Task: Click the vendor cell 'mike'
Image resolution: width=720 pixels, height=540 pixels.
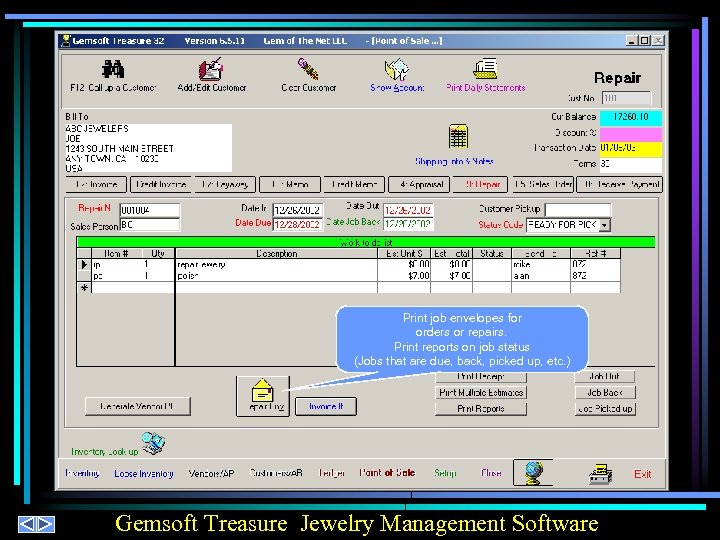Action: click(541, 264)
